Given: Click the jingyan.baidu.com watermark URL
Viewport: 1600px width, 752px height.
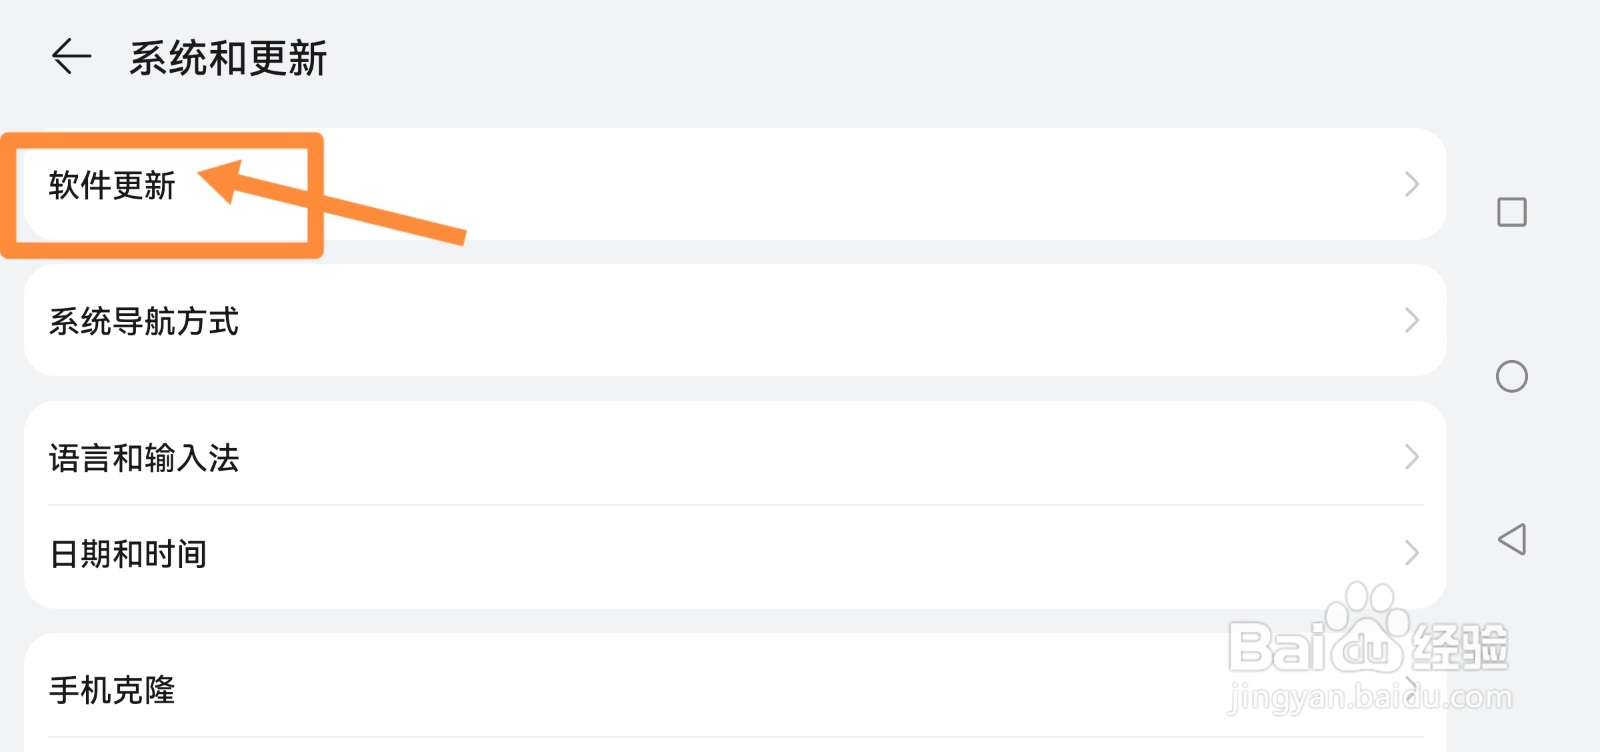Looking at the screenshot, I should (x=1370, y=696).
